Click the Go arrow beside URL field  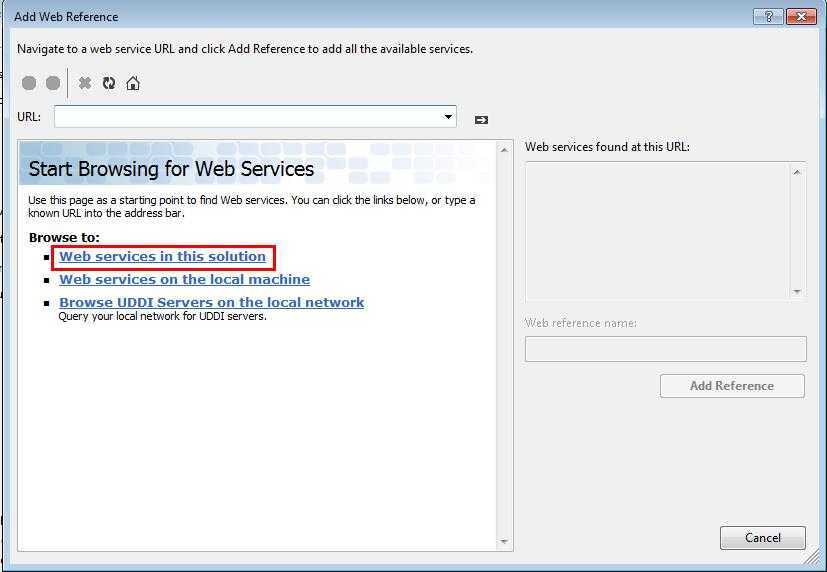[x=481, y=120]
